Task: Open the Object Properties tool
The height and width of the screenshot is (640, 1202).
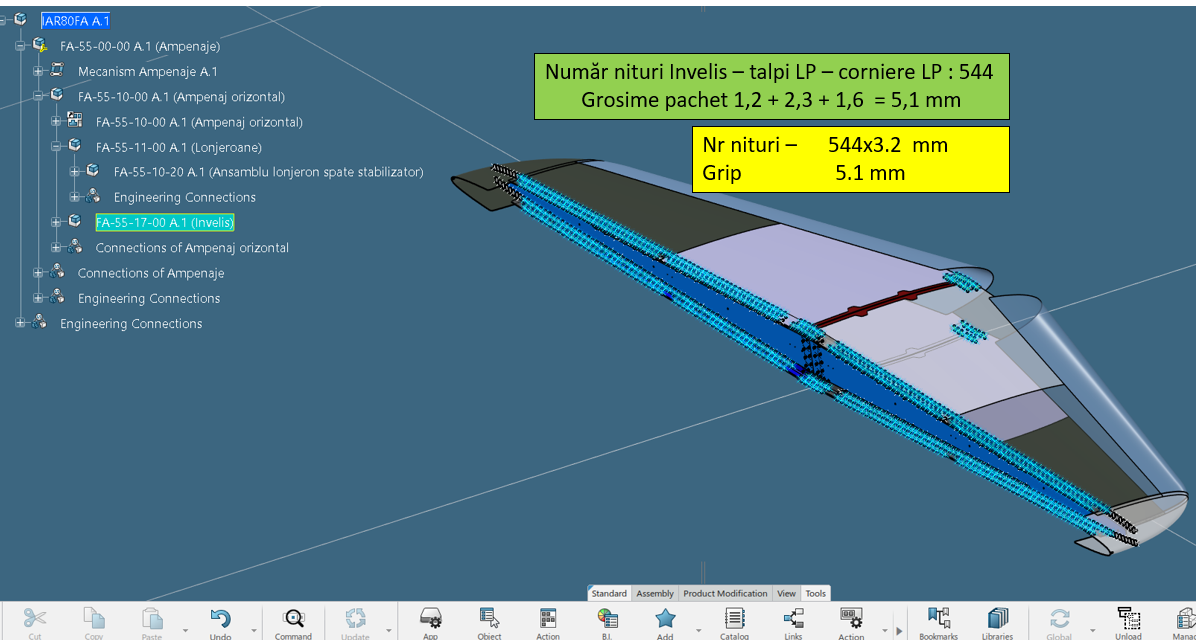Action: [489, 619]
